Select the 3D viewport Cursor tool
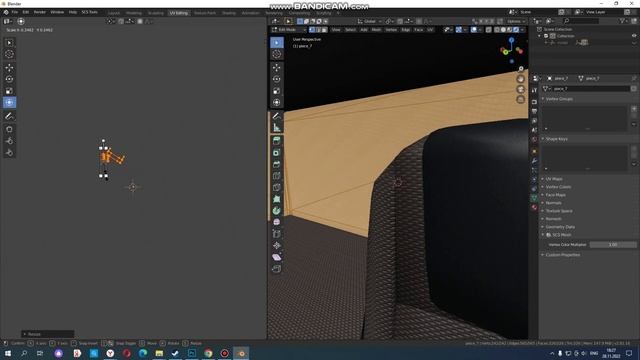The image size is (640, 360). [277, 54]
